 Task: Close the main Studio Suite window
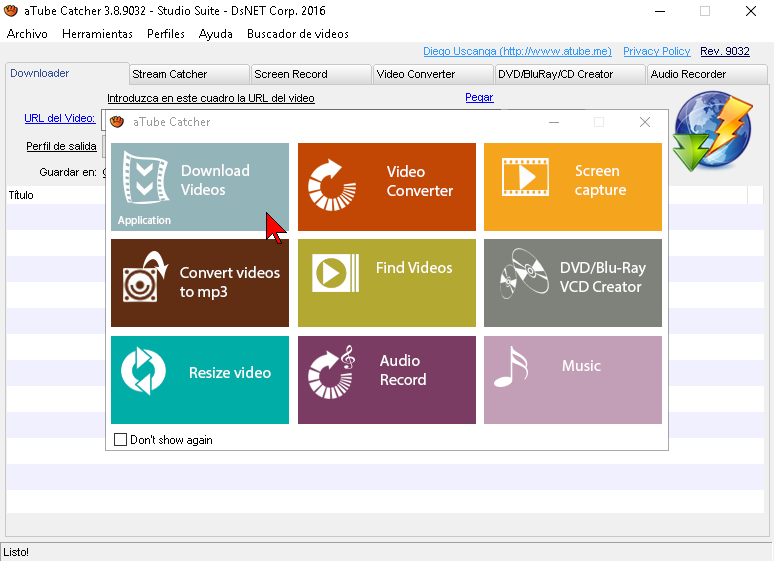click(751, 11)
